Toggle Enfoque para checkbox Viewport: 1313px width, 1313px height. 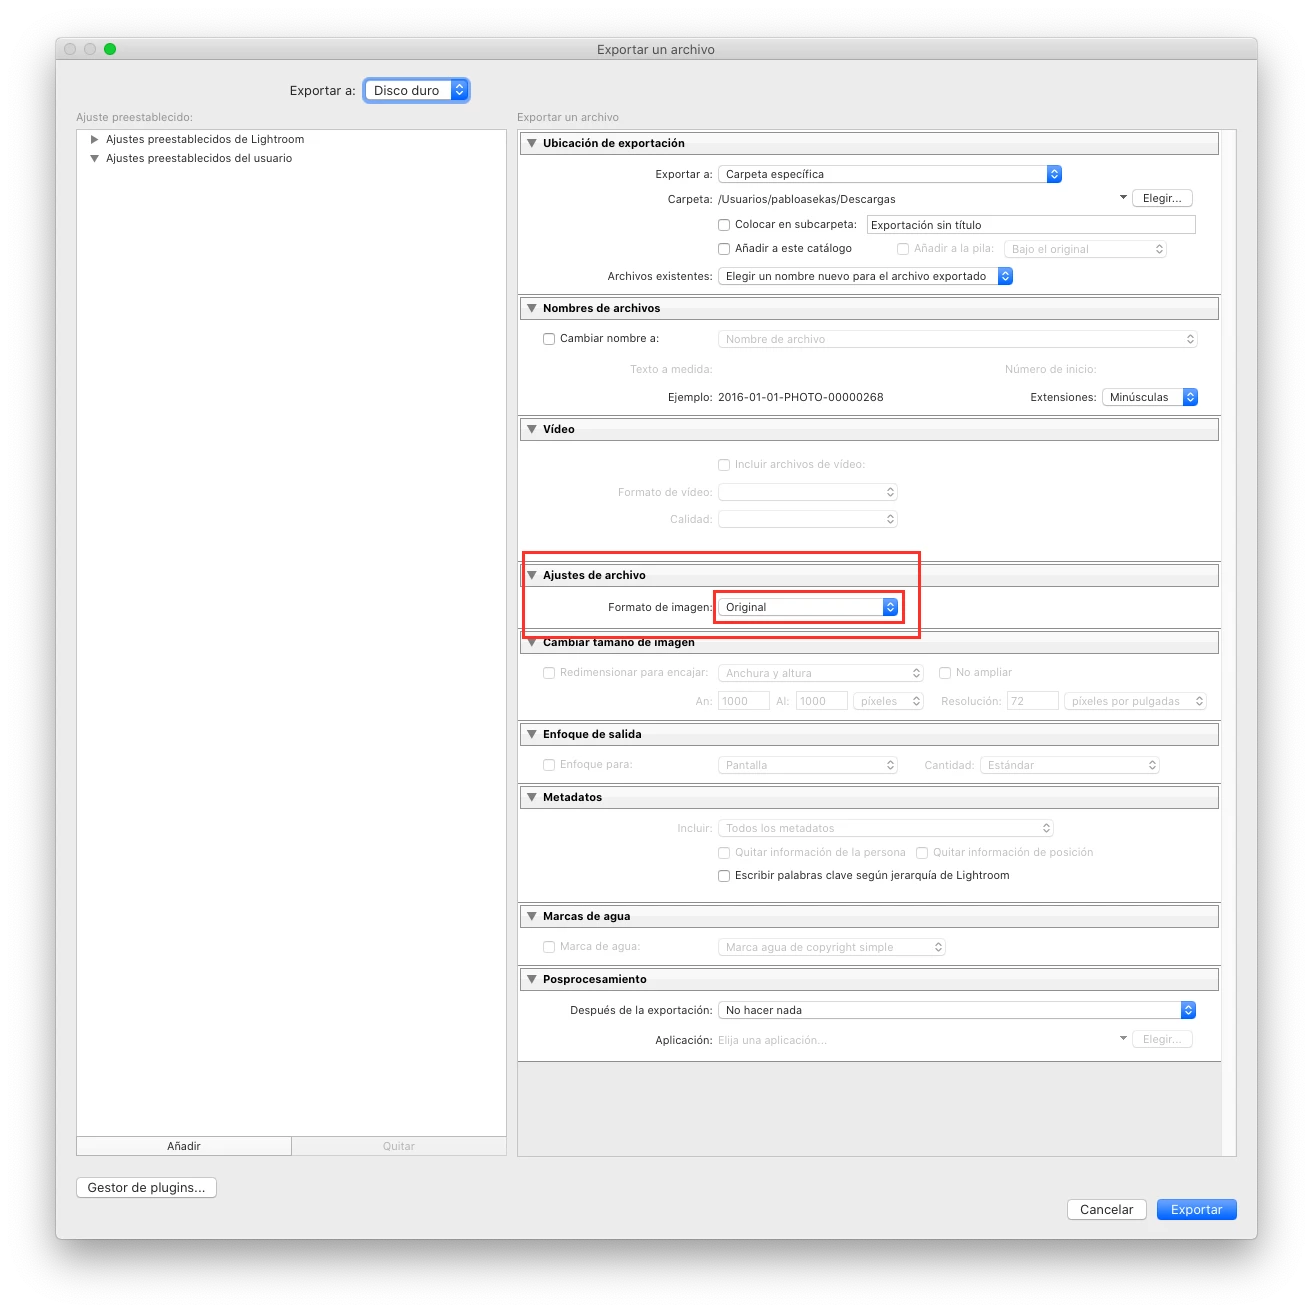(549, 765)
